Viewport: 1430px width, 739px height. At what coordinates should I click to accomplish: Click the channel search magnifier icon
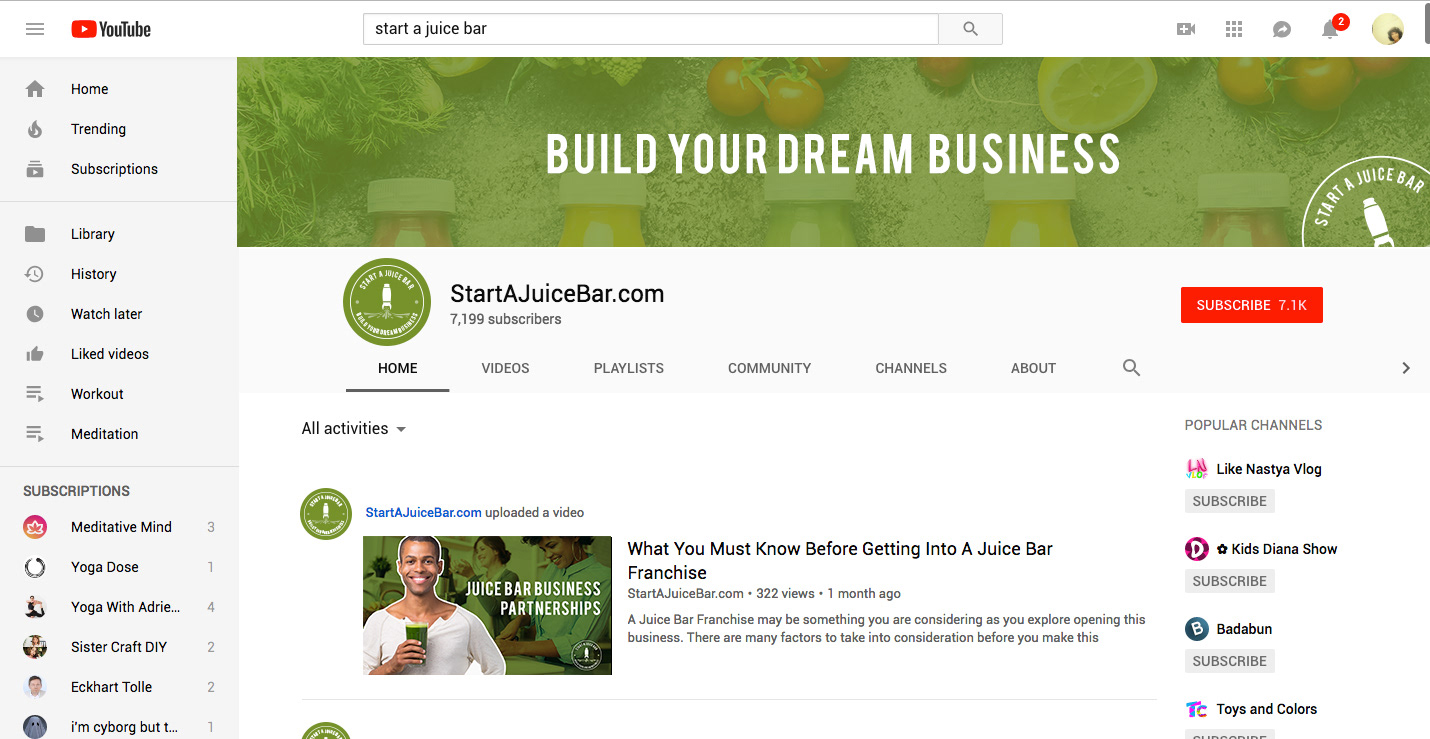pyautogui.click(x=1131, y=368)
